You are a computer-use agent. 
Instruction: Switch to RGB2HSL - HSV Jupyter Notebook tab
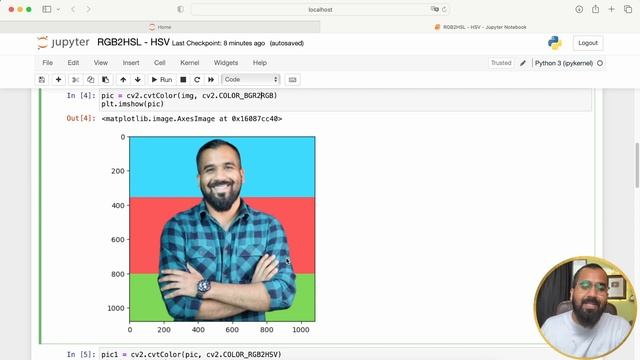point(480,27)
